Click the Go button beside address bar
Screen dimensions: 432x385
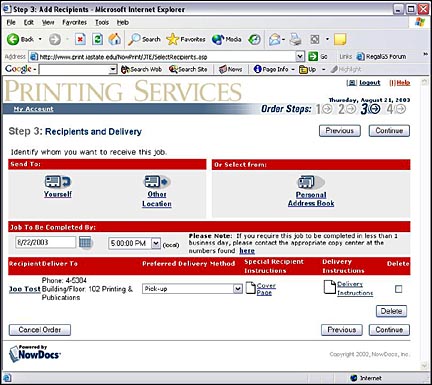coord(317,57)
